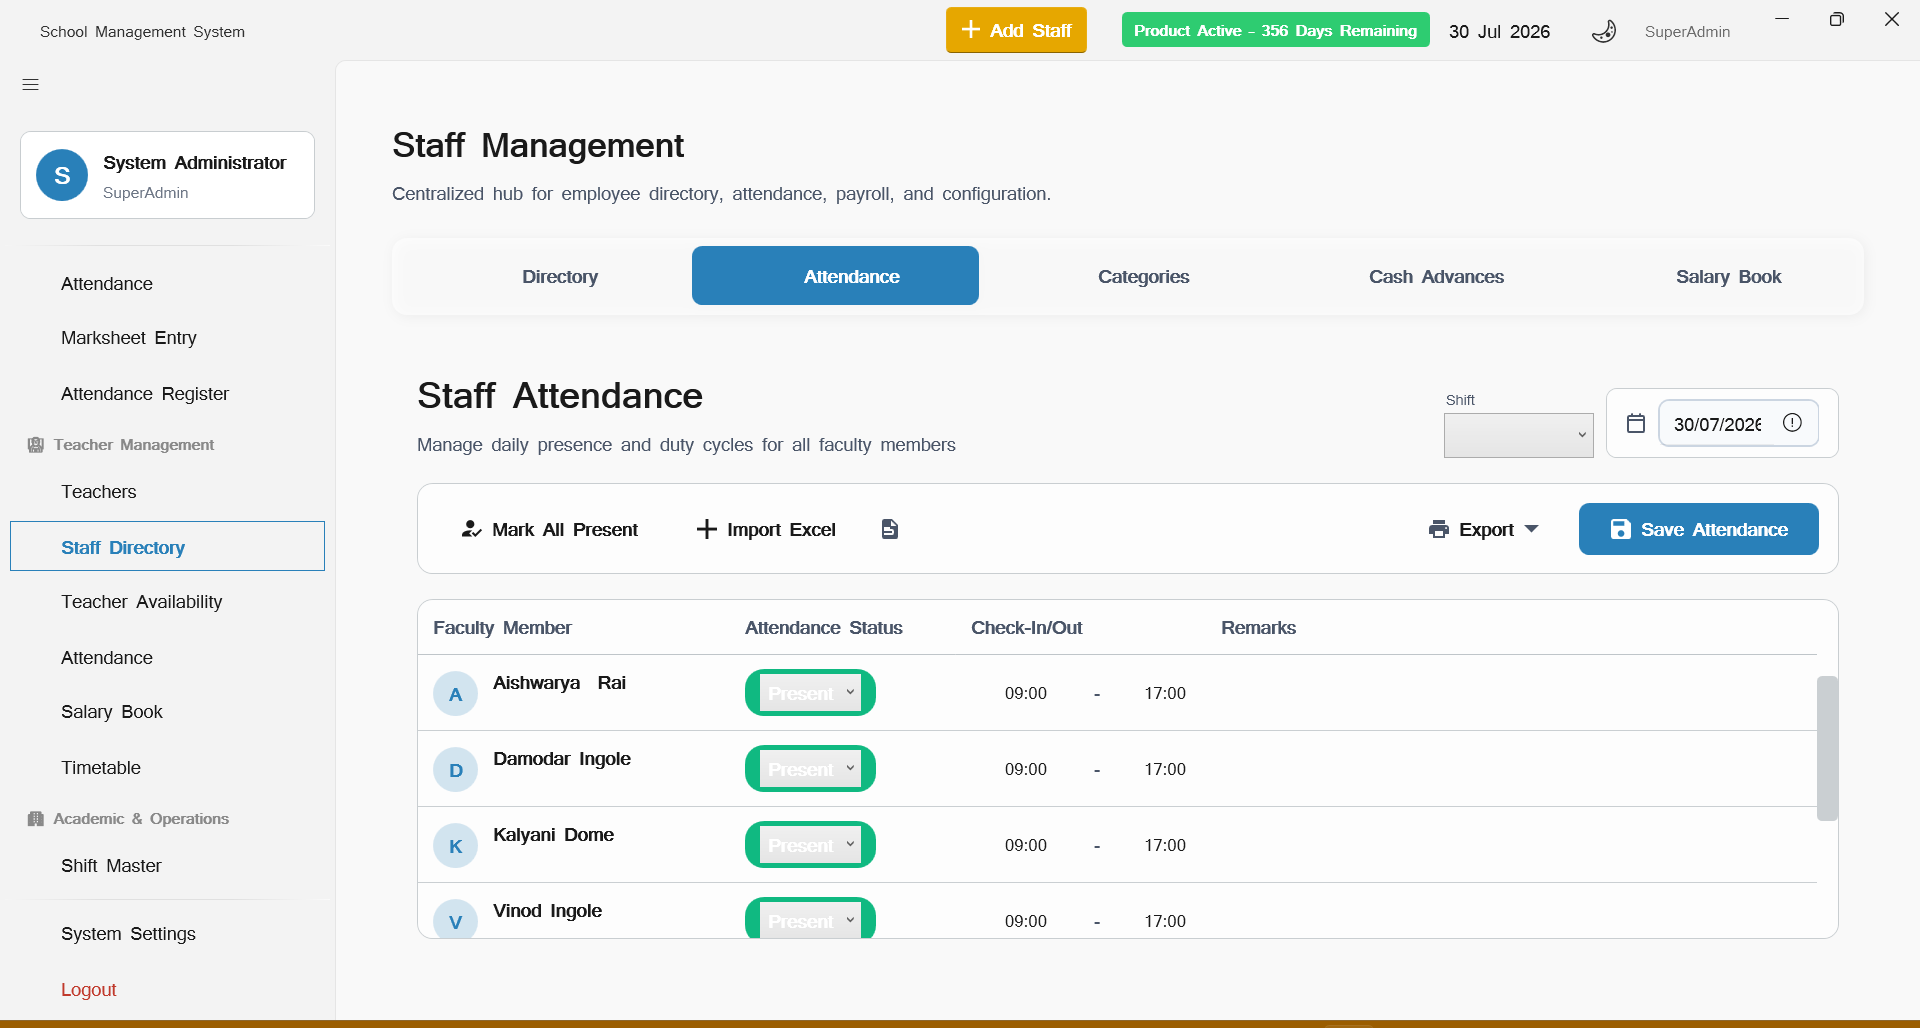Click the Faculty Member column header
Image resolution: width=1920 pixels, height=1028 pixels.
pos(502,628)
